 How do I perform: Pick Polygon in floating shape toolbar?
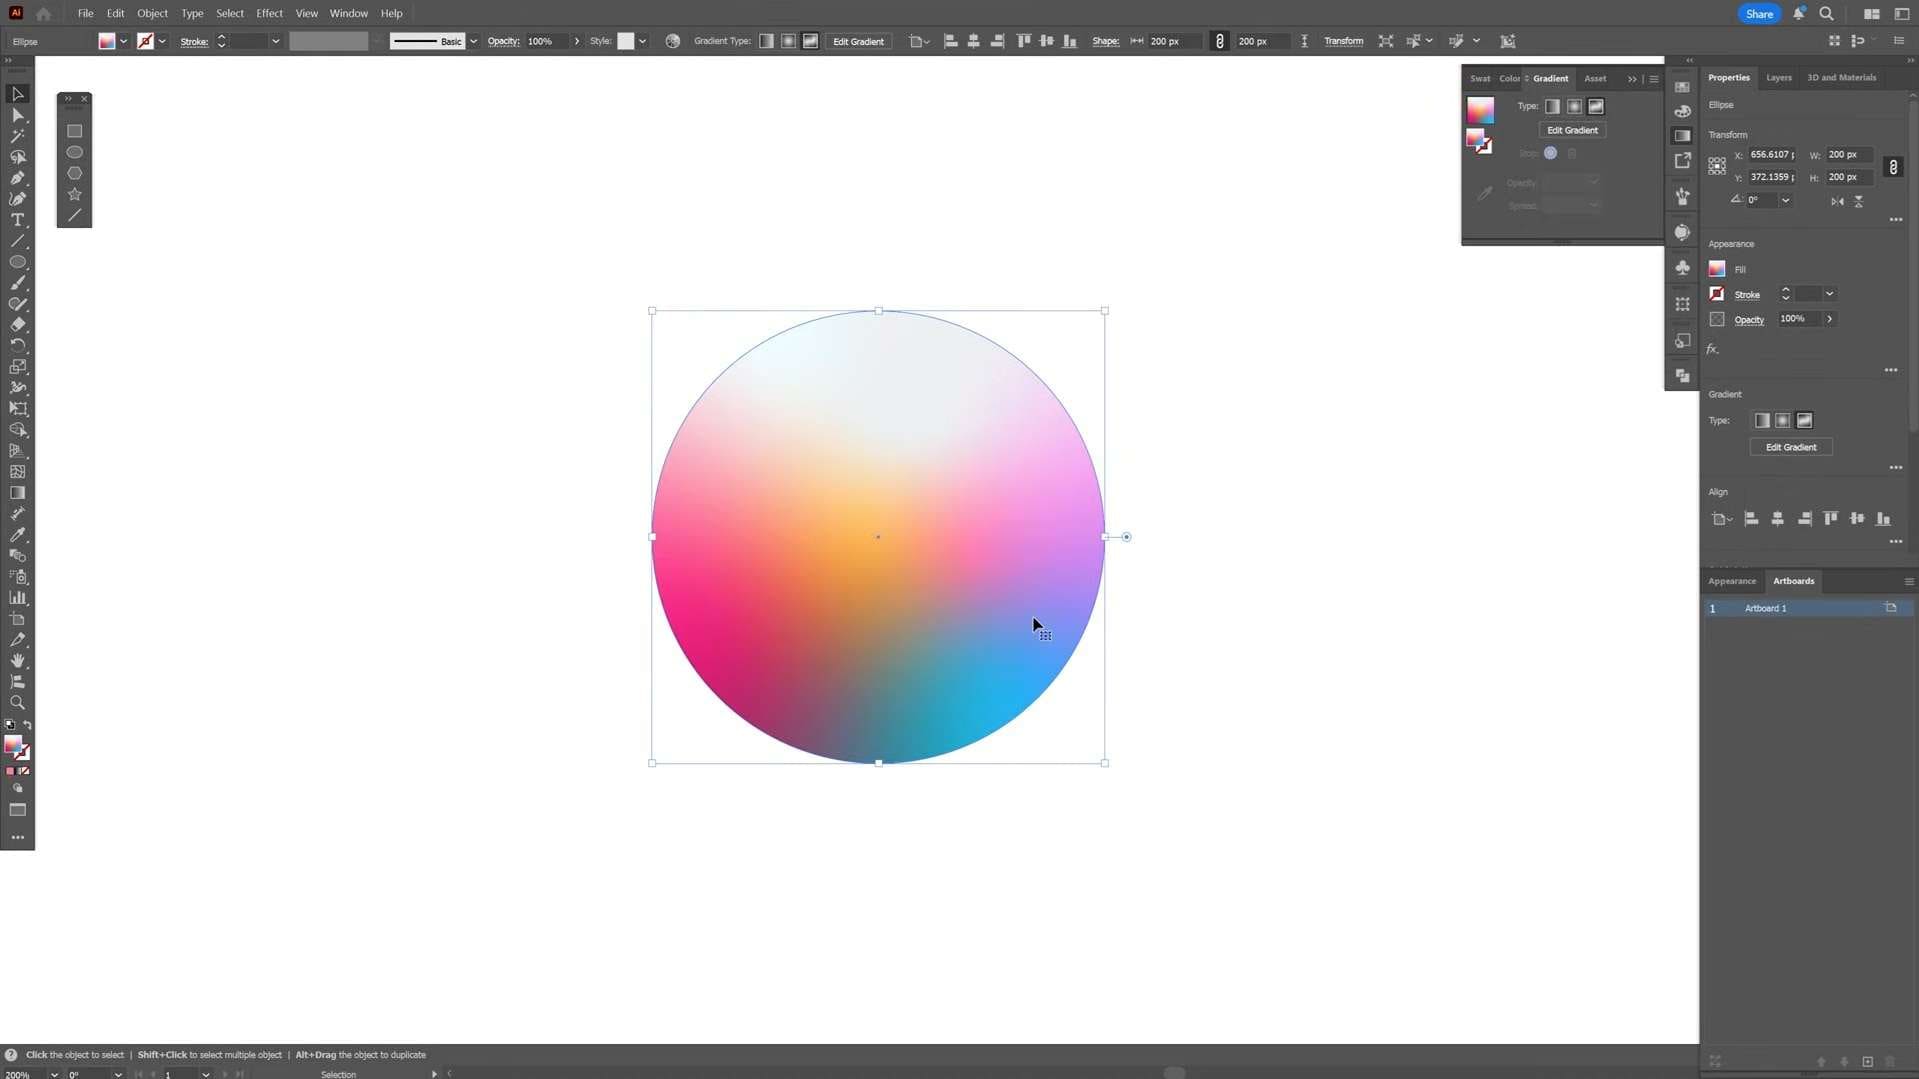tap(74, 173)
